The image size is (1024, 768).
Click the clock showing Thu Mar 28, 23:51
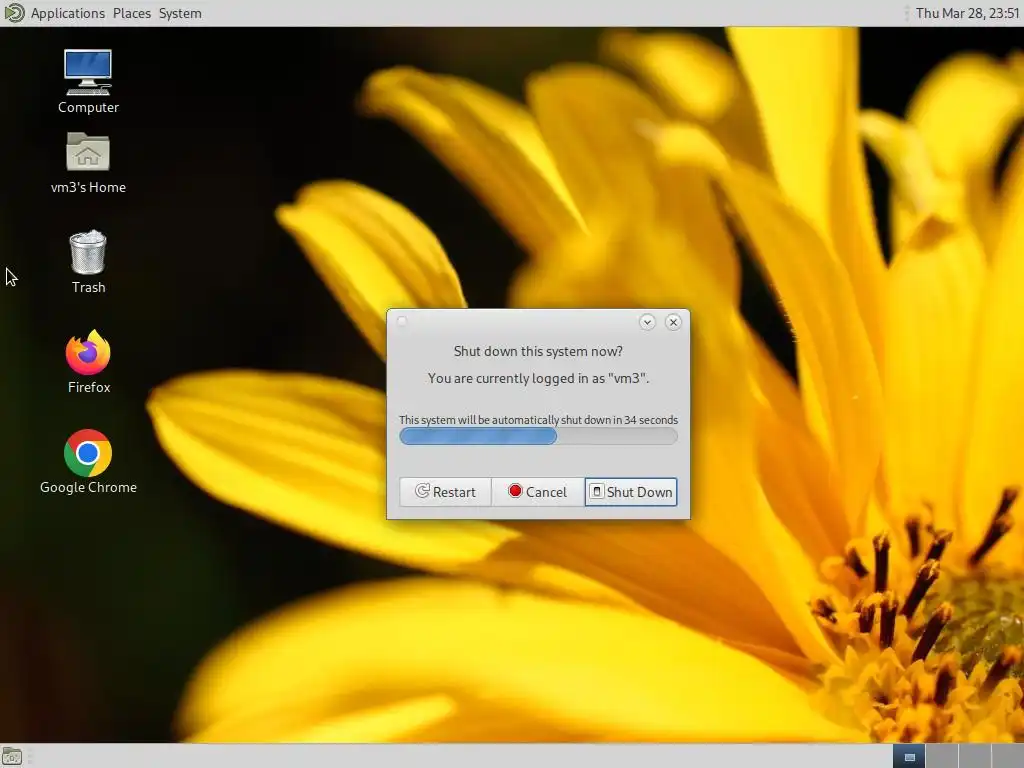tap(967, 13)
